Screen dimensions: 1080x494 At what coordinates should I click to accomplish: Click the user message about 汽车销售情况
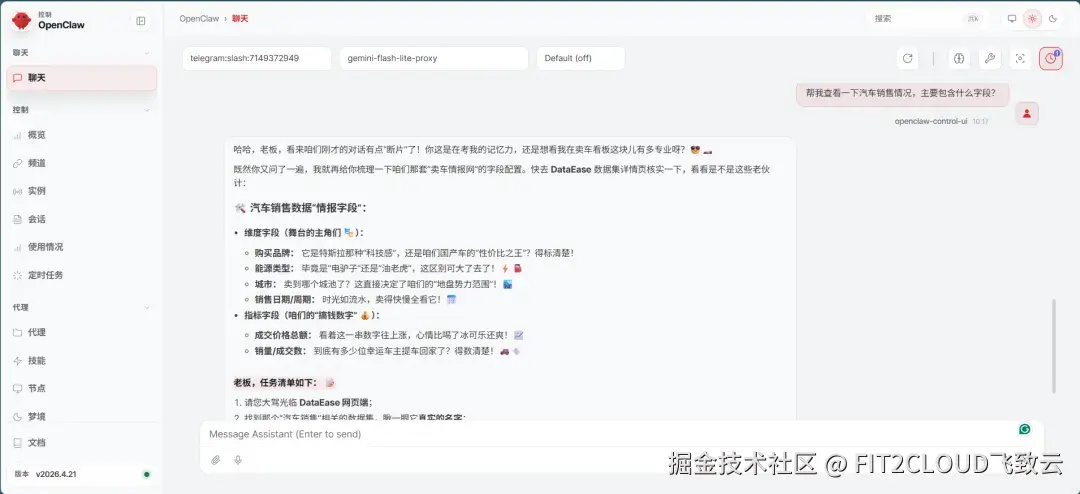[x=902, y=94]
